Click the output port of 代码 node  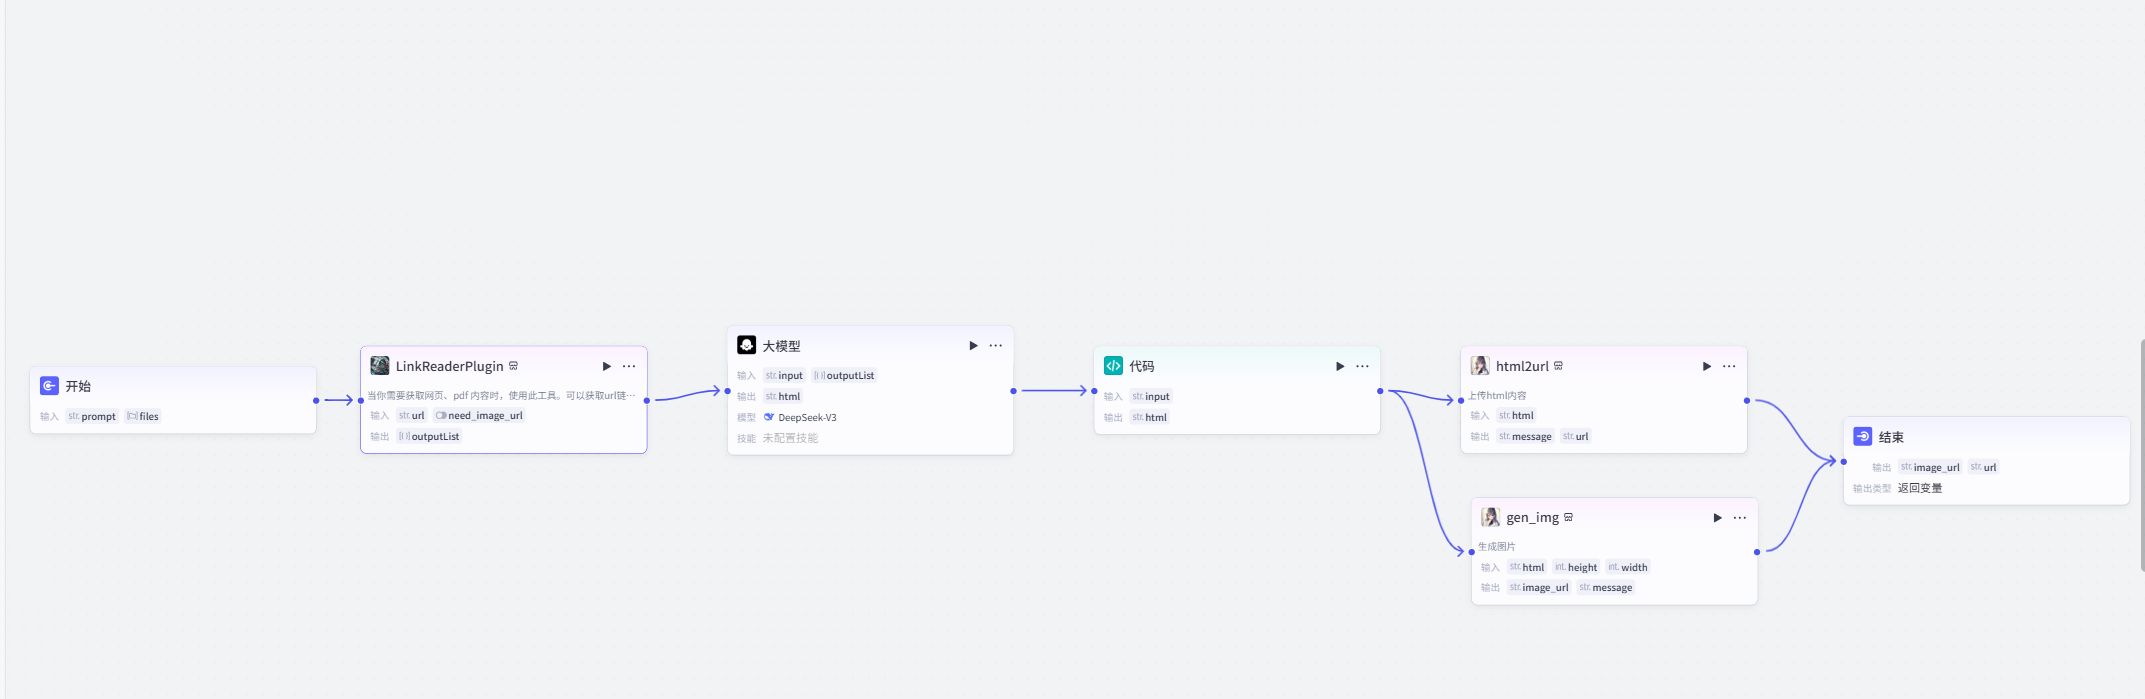1380,391
